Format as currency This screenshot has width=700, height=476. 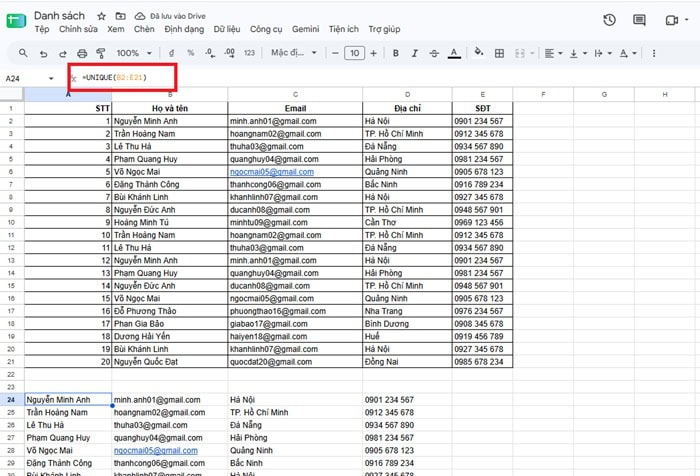[x=171, y=53]
